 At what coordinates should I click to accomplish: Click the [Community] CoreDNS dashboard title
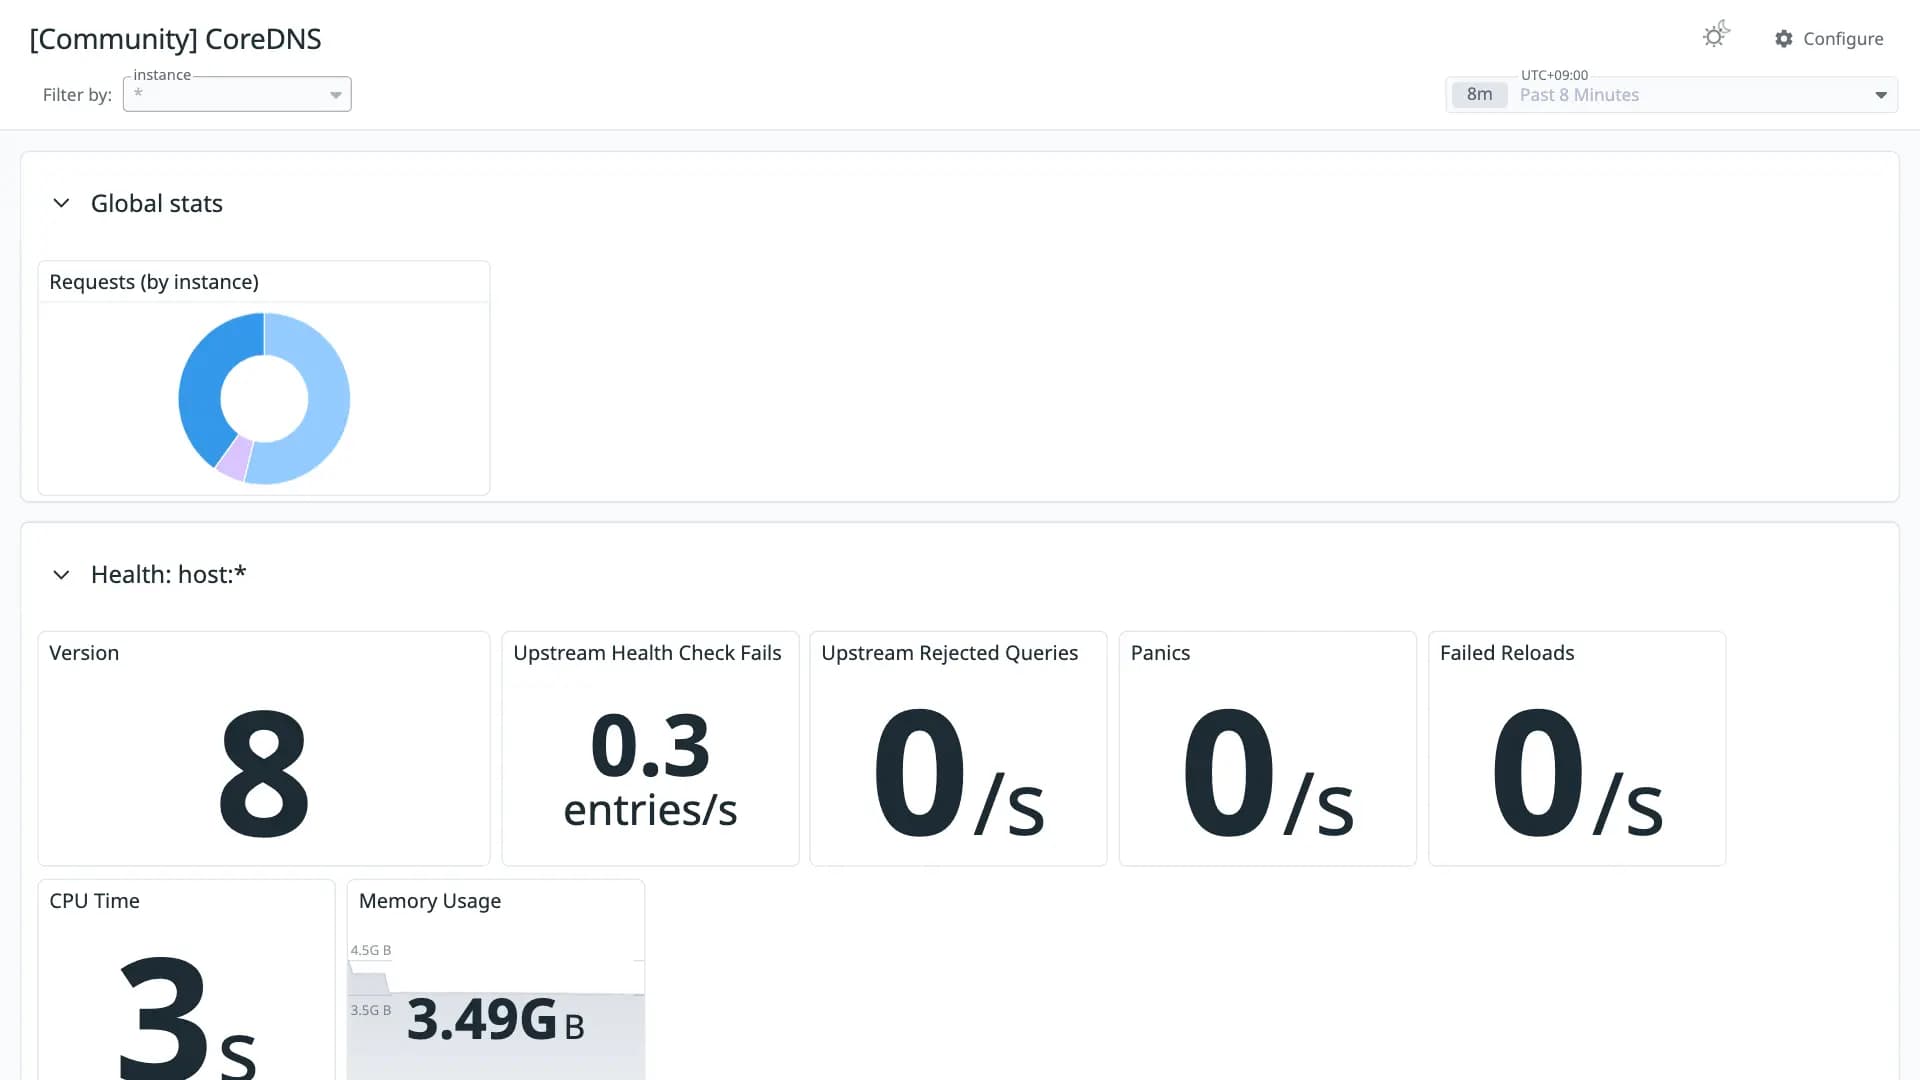(x=175, y=39)
